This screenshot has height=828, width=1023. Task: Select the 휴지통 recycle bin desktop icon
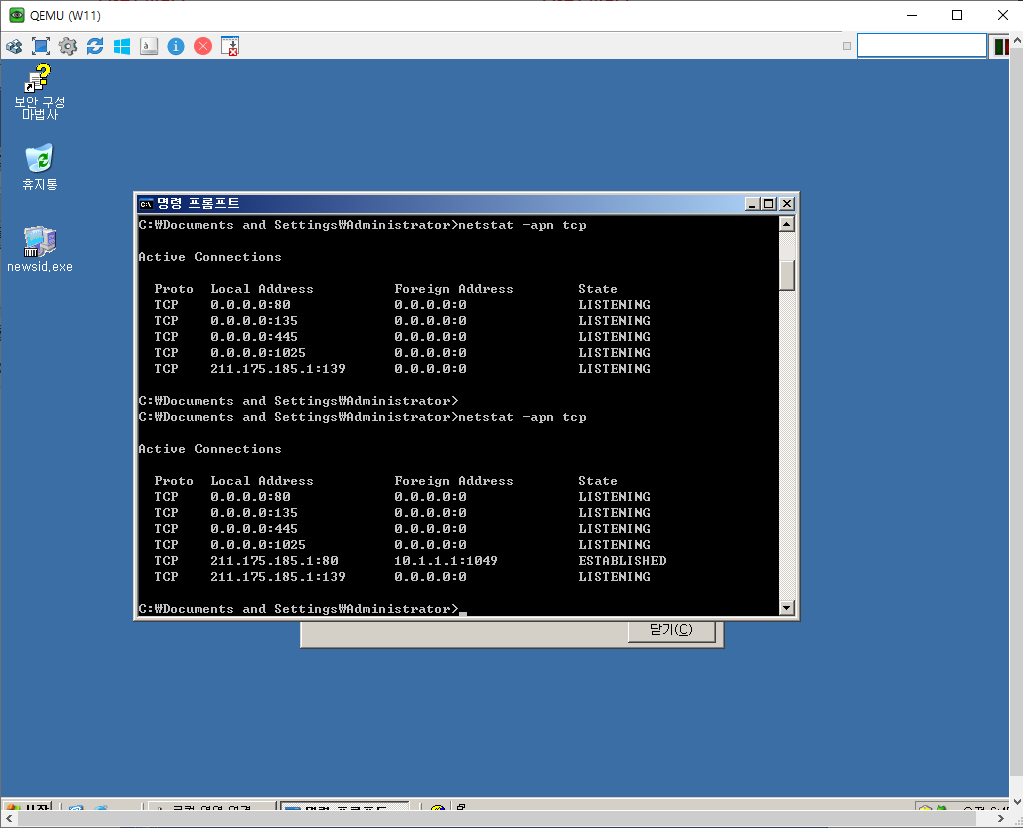40,167
